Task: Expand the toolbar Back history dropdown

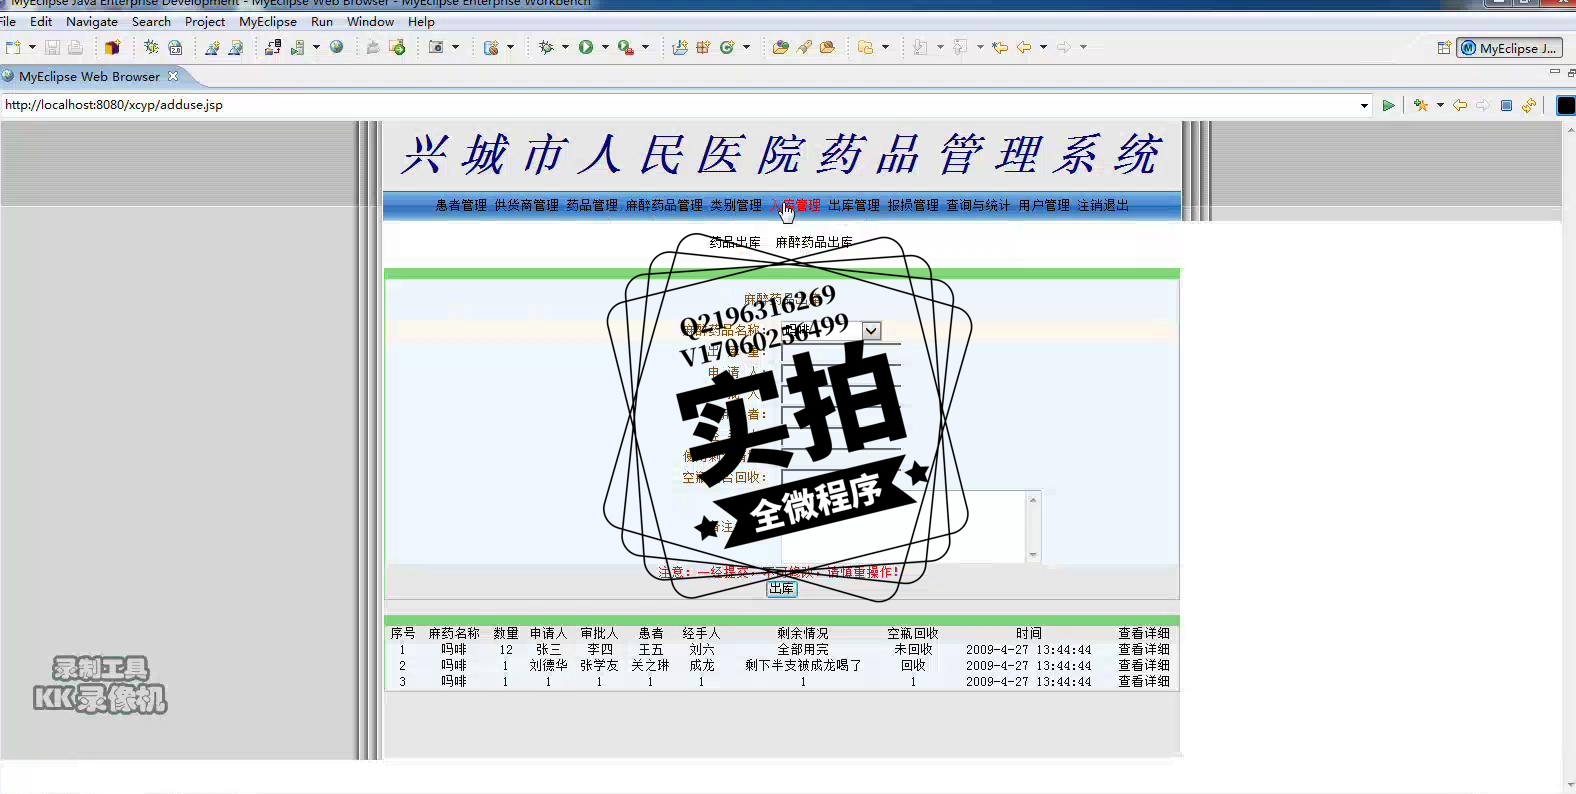Action: [x=1043, y=47]
